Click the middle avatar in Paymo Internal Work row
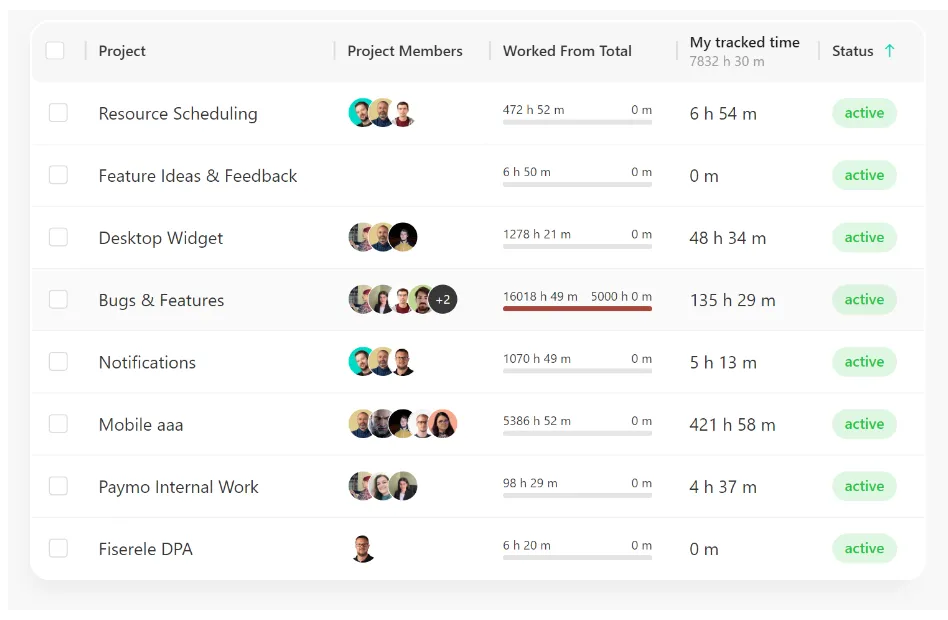Screen dimensions: 948x620 382,486
